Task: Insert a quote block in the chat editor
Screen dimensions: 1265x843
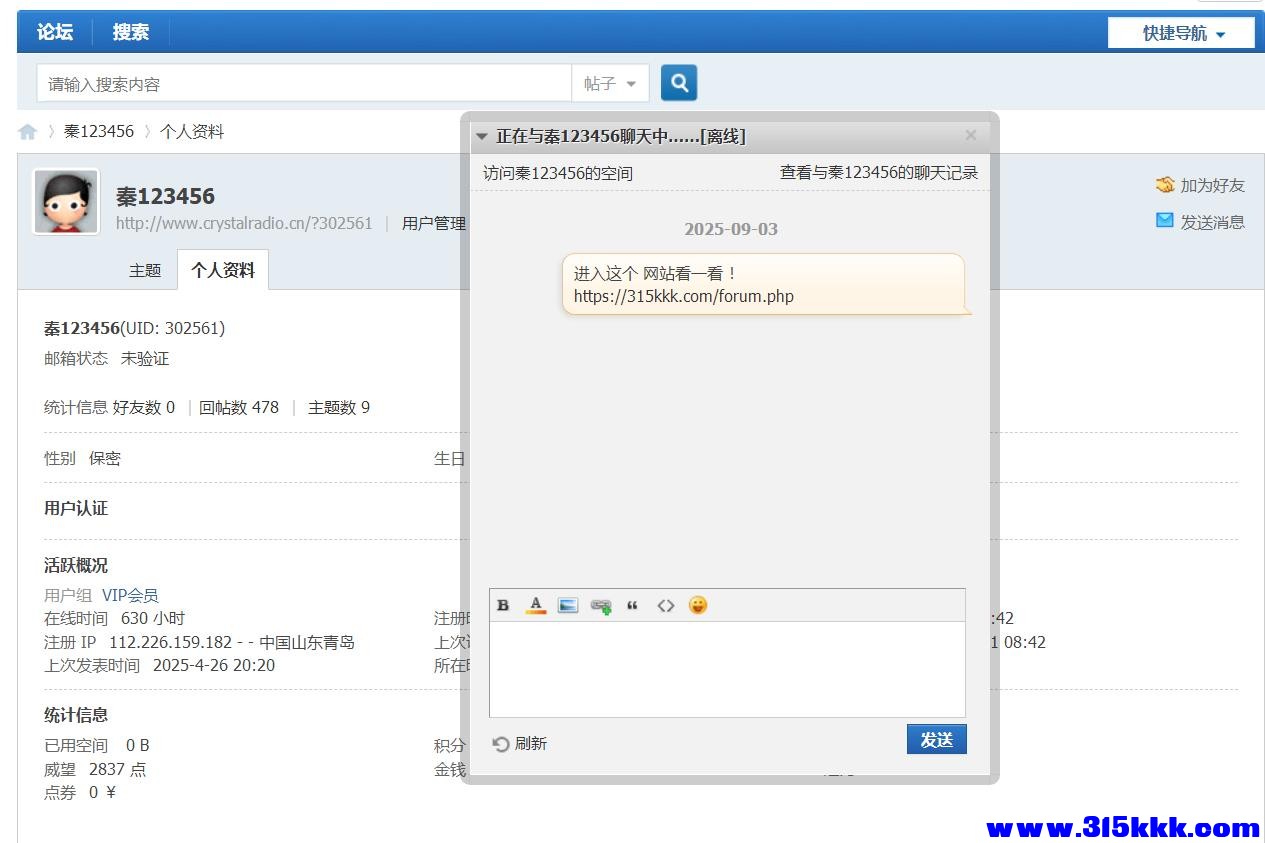Action: (x=632, y=604)
